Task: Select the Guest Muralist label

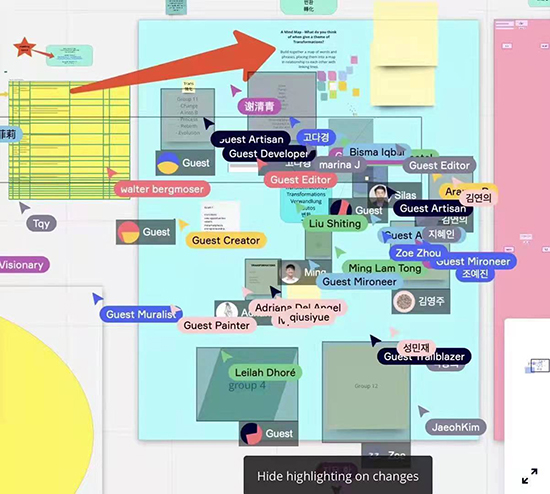Action: (x=141, y=314)
